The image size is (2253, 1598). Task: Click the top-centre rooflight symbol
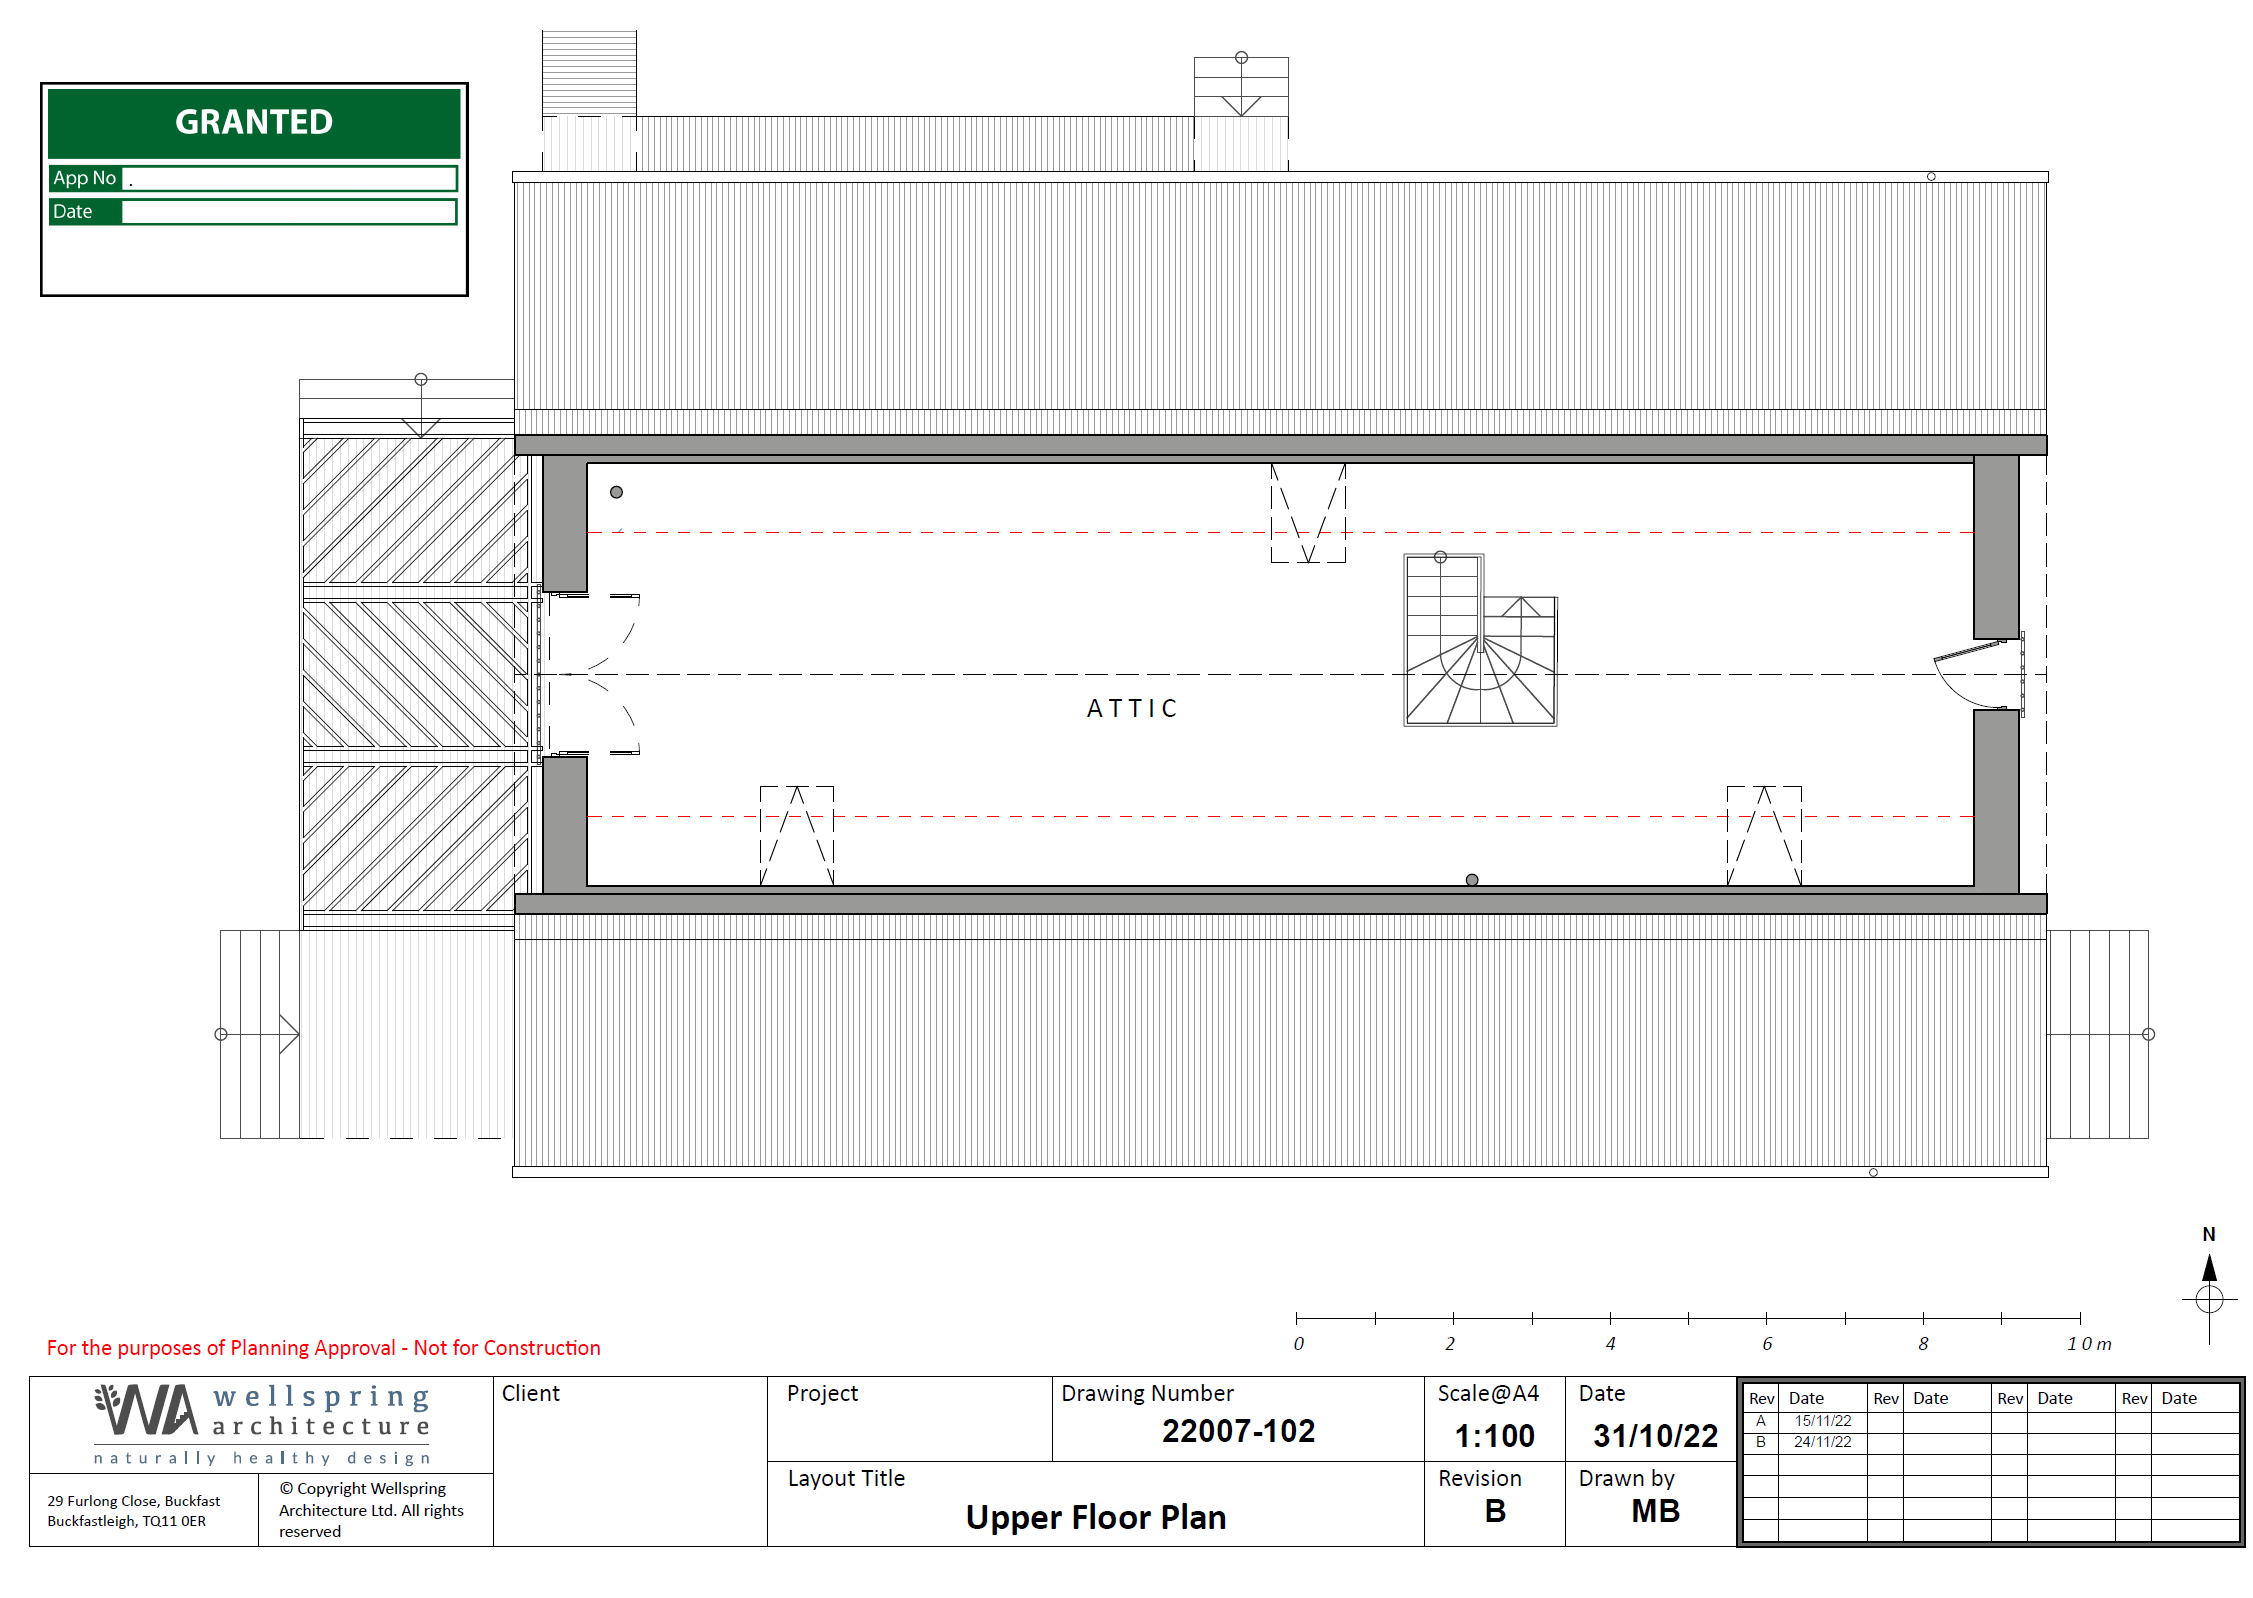click(x=1307, y=513)
